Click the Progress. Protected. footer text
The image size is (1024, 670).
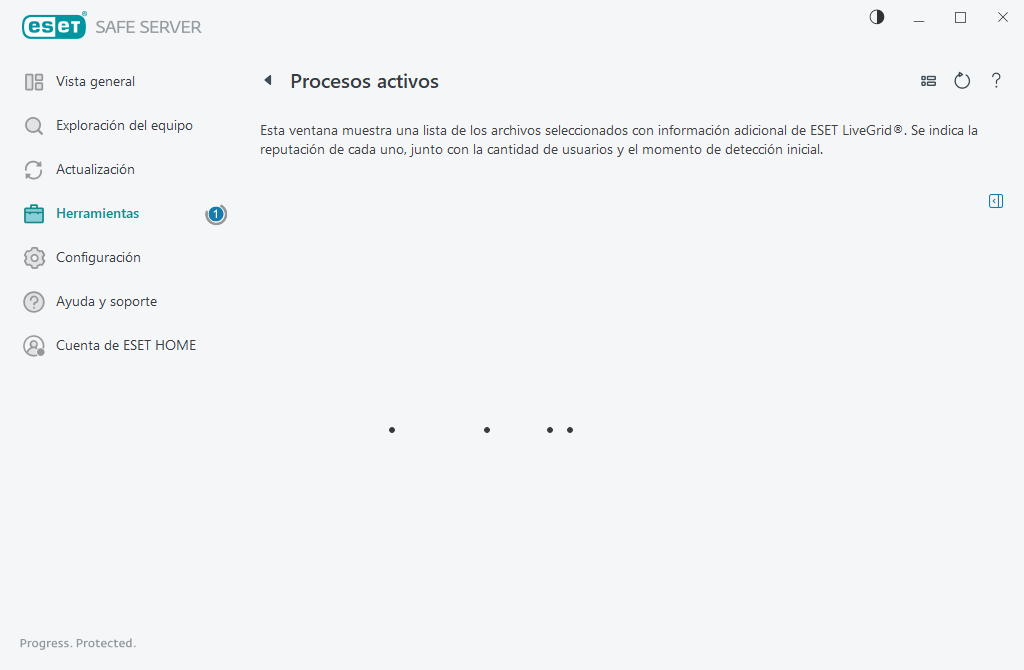78,643
